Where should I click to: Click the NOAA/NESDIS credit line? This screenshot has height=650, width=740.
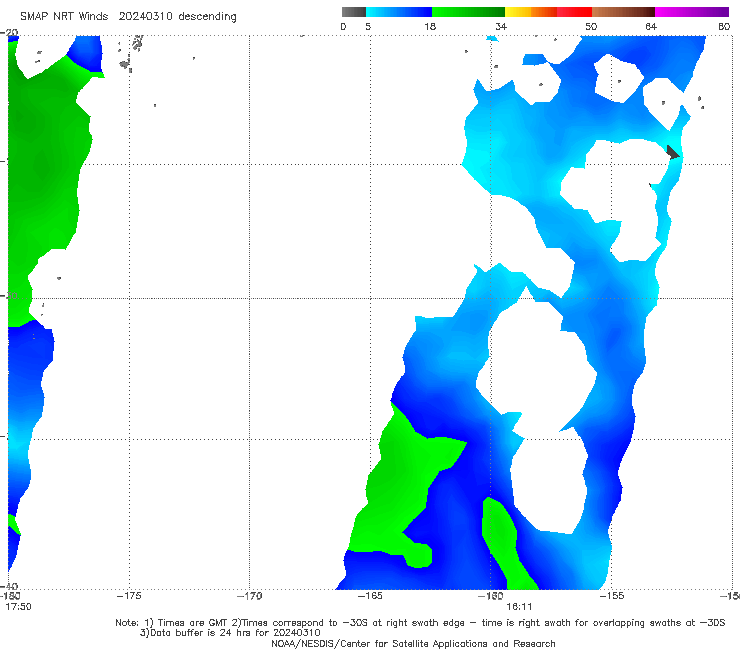(x=413, y=644)
